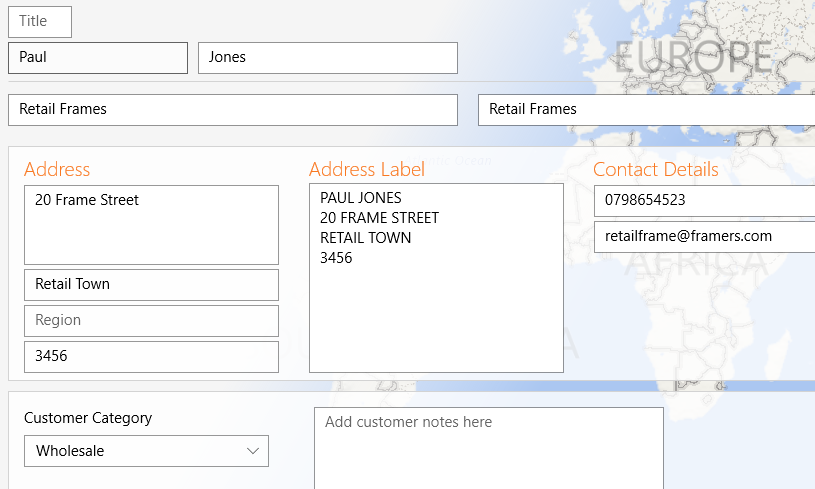This screenshot has width=815, height=489.
Task: Click inside the Address Label text box
Action: pyautogui.click(x=436, y=278)
